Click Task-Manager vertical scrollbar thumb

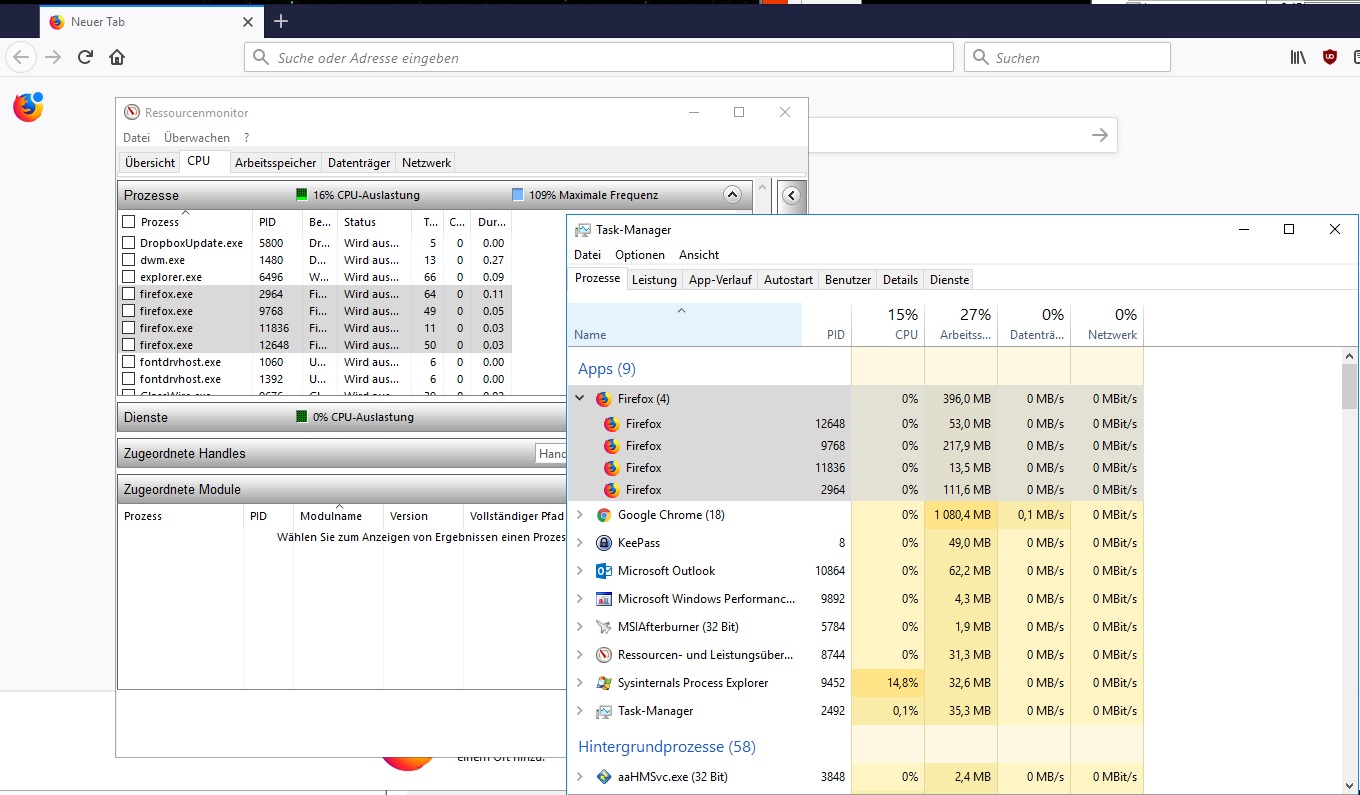pos(1350,386)
